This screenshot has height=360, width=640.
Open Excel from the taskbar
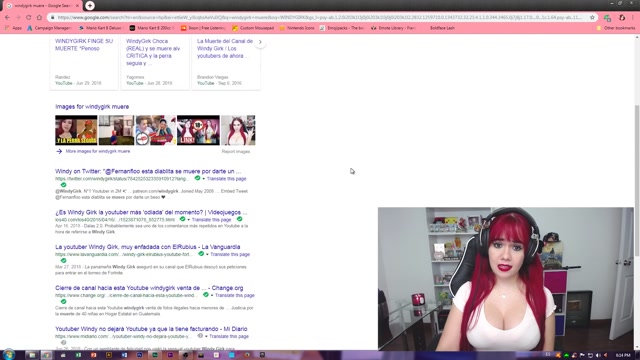(78, 355)
